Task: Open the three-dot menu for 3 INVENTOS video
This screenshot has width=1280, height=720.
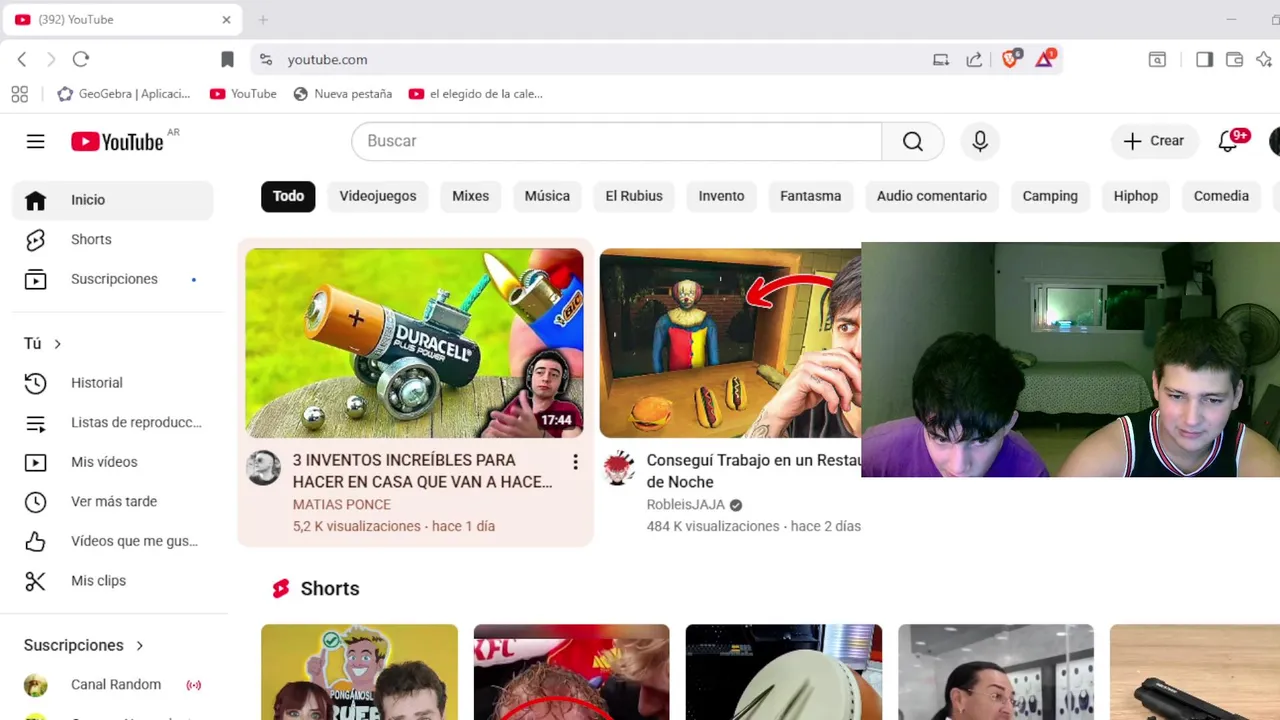Action: 575,461
